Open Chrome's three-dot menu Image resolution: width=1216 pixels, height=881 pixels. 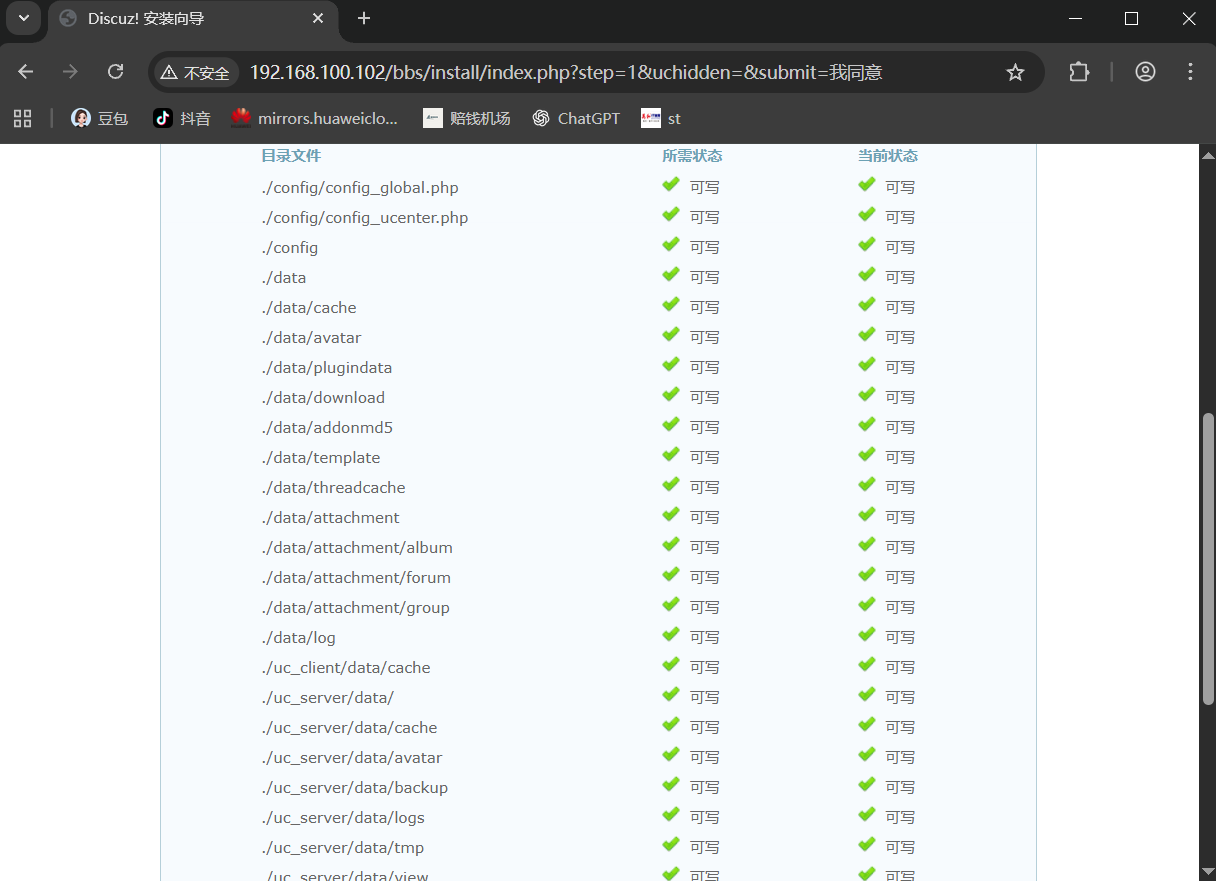coord(1190,72)
